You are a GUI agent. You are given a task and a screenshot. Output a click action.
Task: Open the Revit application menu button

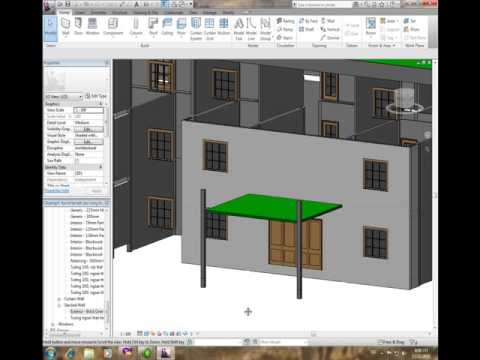pyautogui.click(x=49, y=6)
